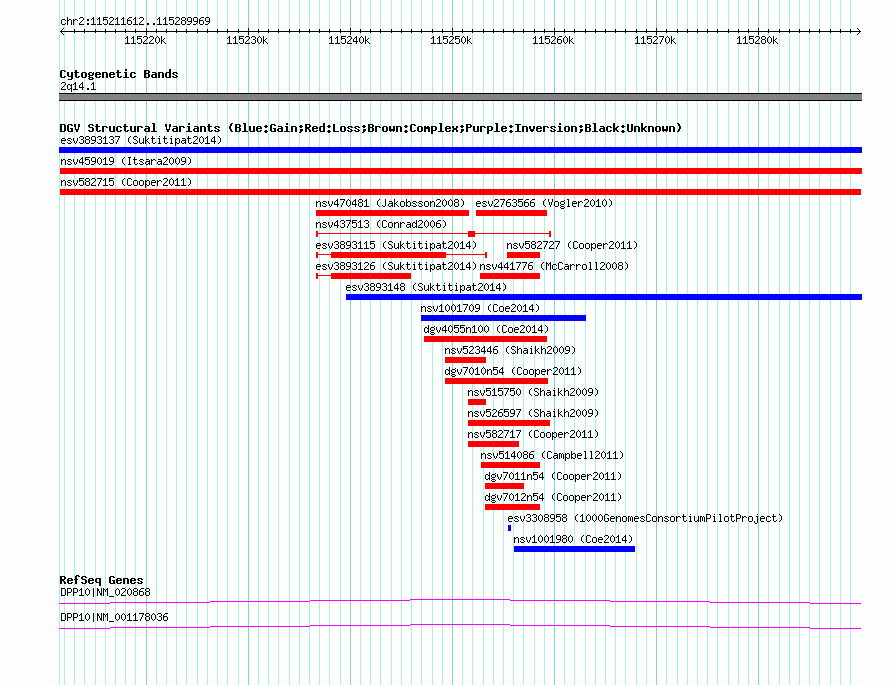Screen dimensions: 890x685
Task: Click the esv3893137 (Suktitipat2014) variant label
Action: (141, 140)
